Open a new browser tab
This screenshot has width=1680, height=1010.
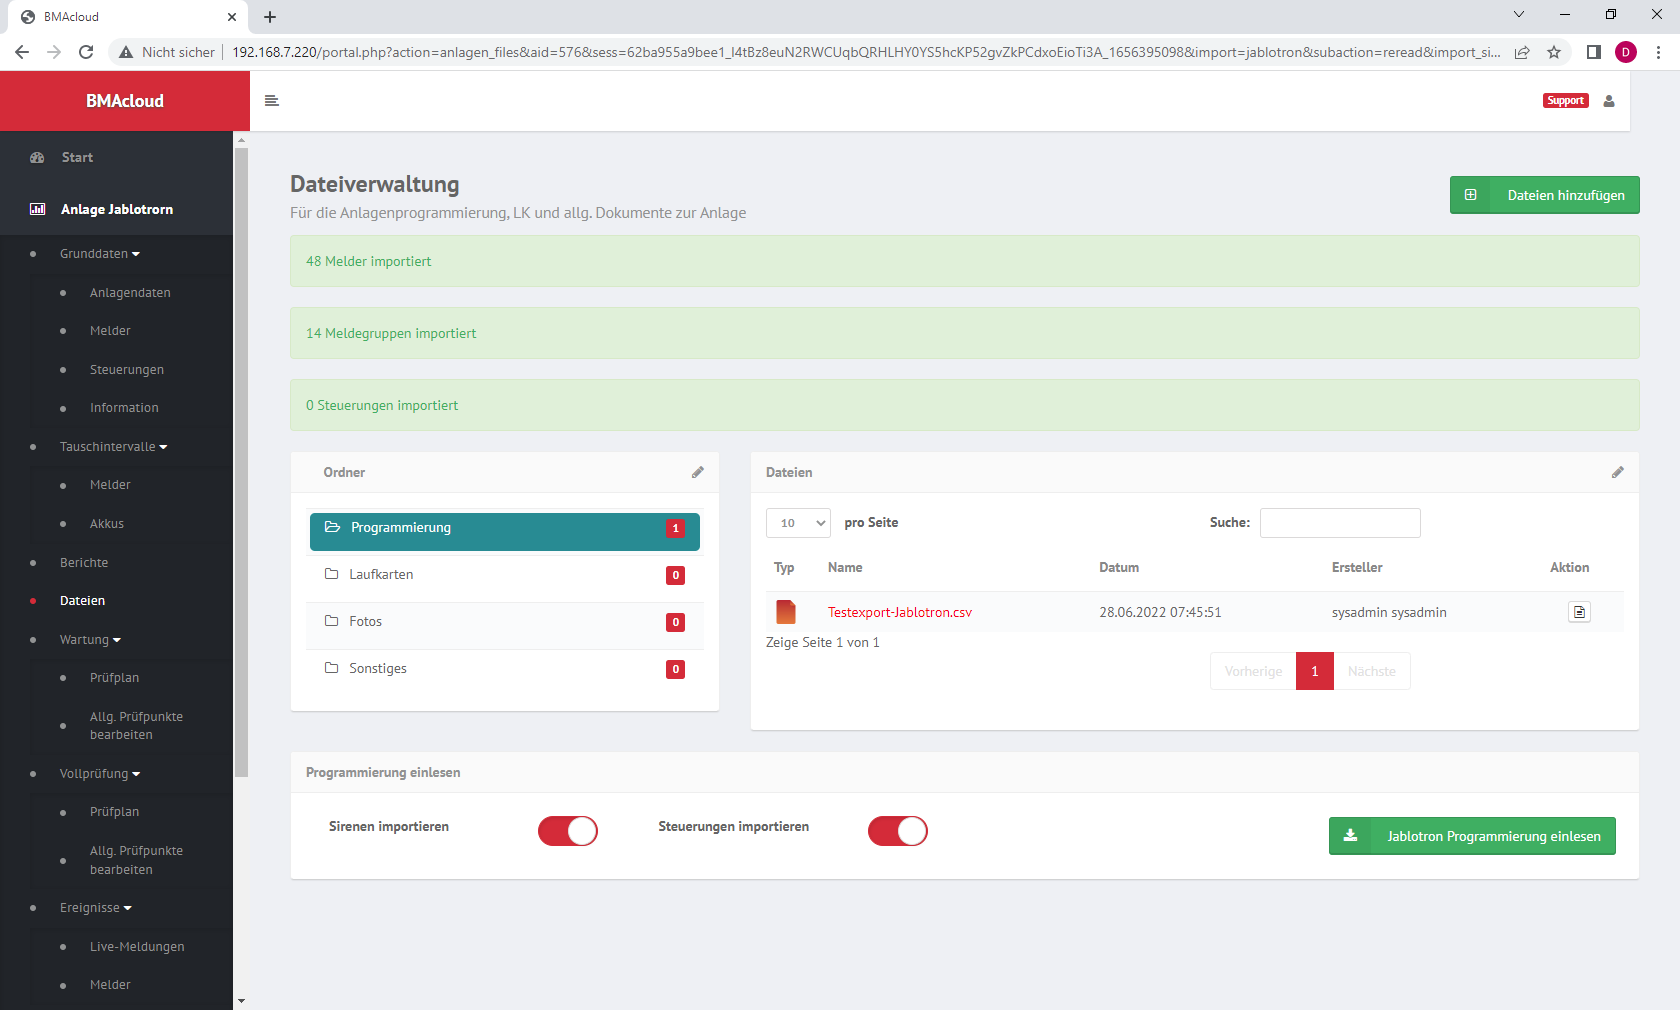pyautogui.click(x=270, y=17)
